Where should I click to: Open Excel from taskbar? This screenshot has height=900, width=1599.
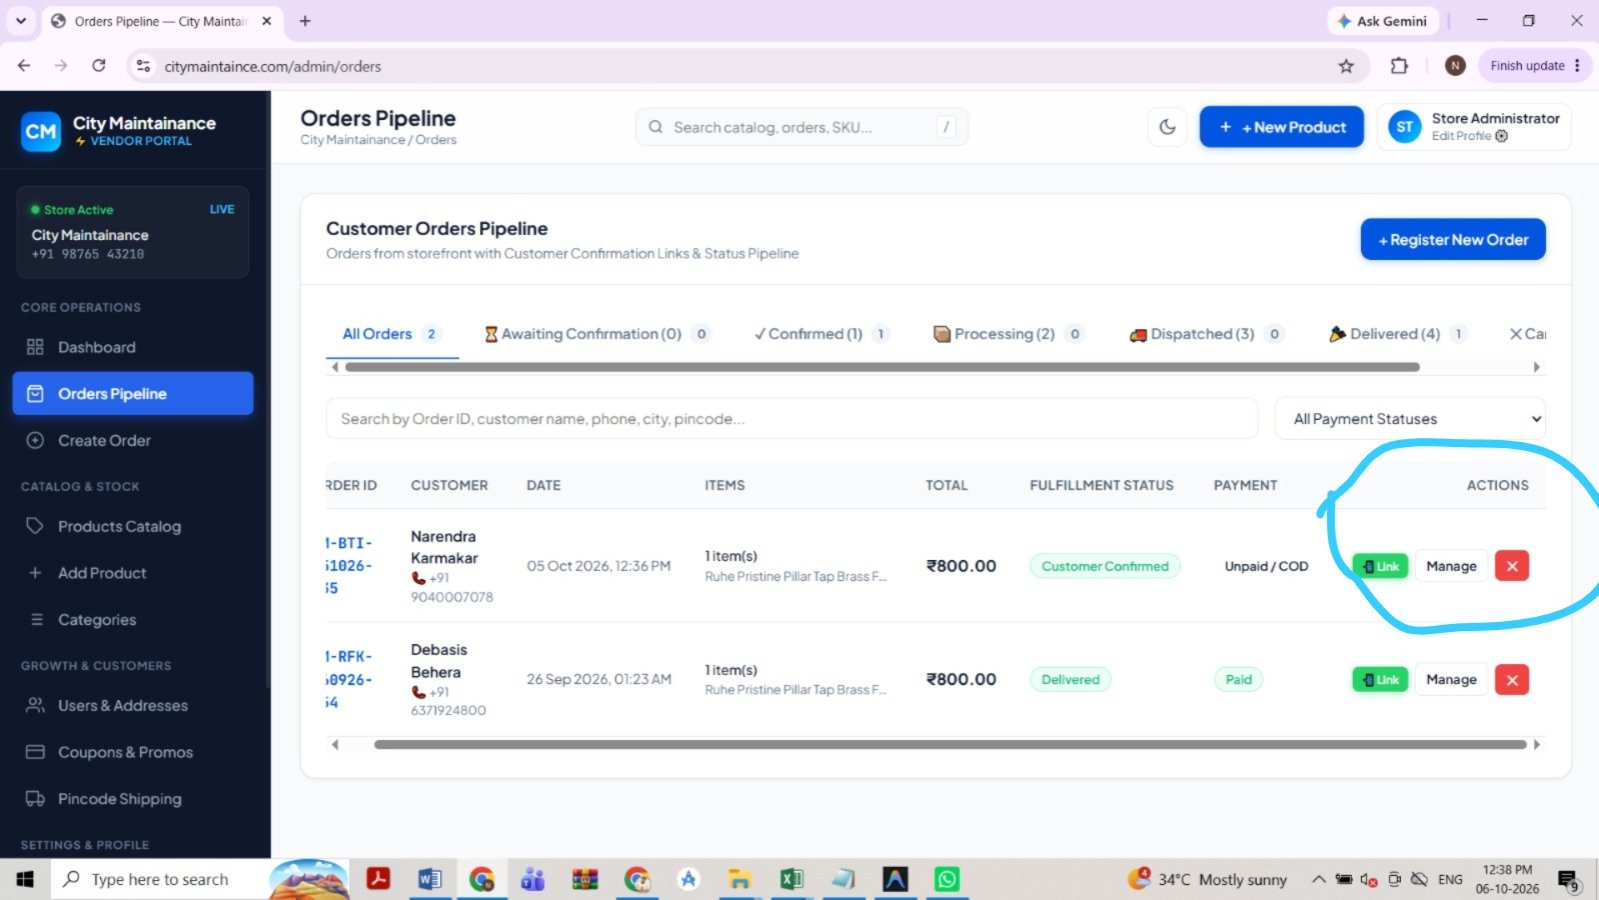pyautogui.click(x=791, y=879)
